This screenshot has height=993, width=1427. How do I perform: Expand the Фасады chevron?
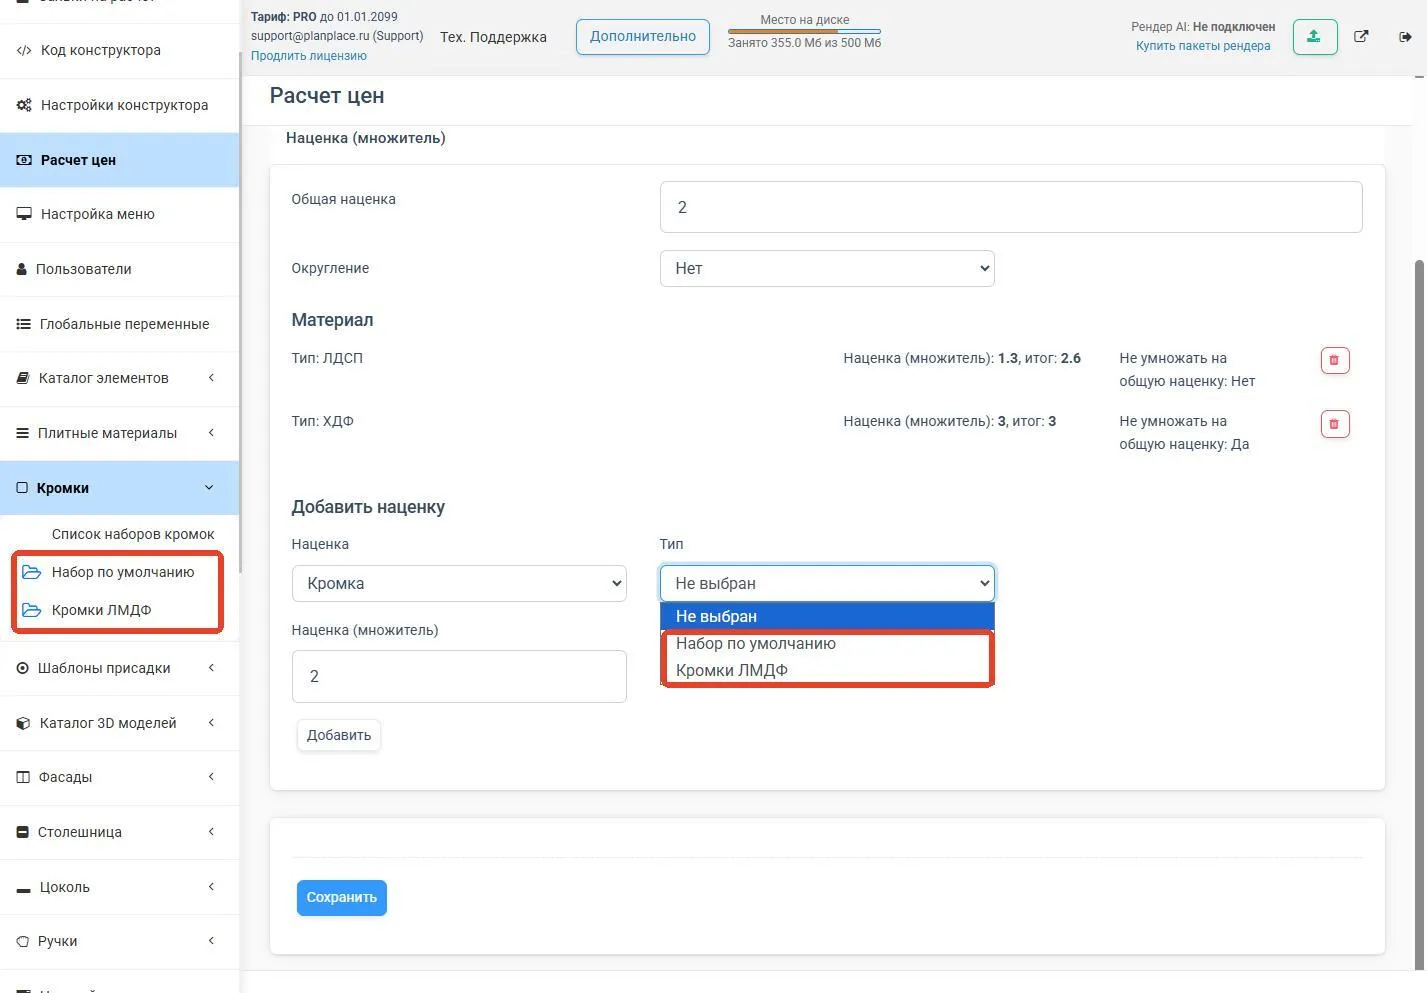coord(211,777)
